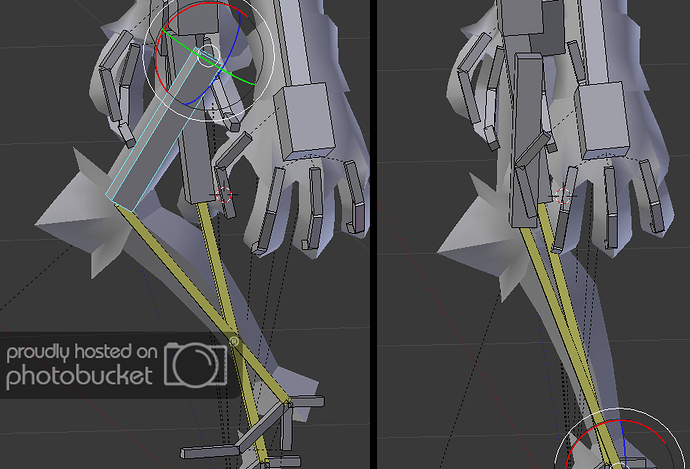The height and width of the screenshot is (469, 690).
Task: Grab the green rotation arc in left viewport
Action: pyautogui.click(x=207, y=59)
